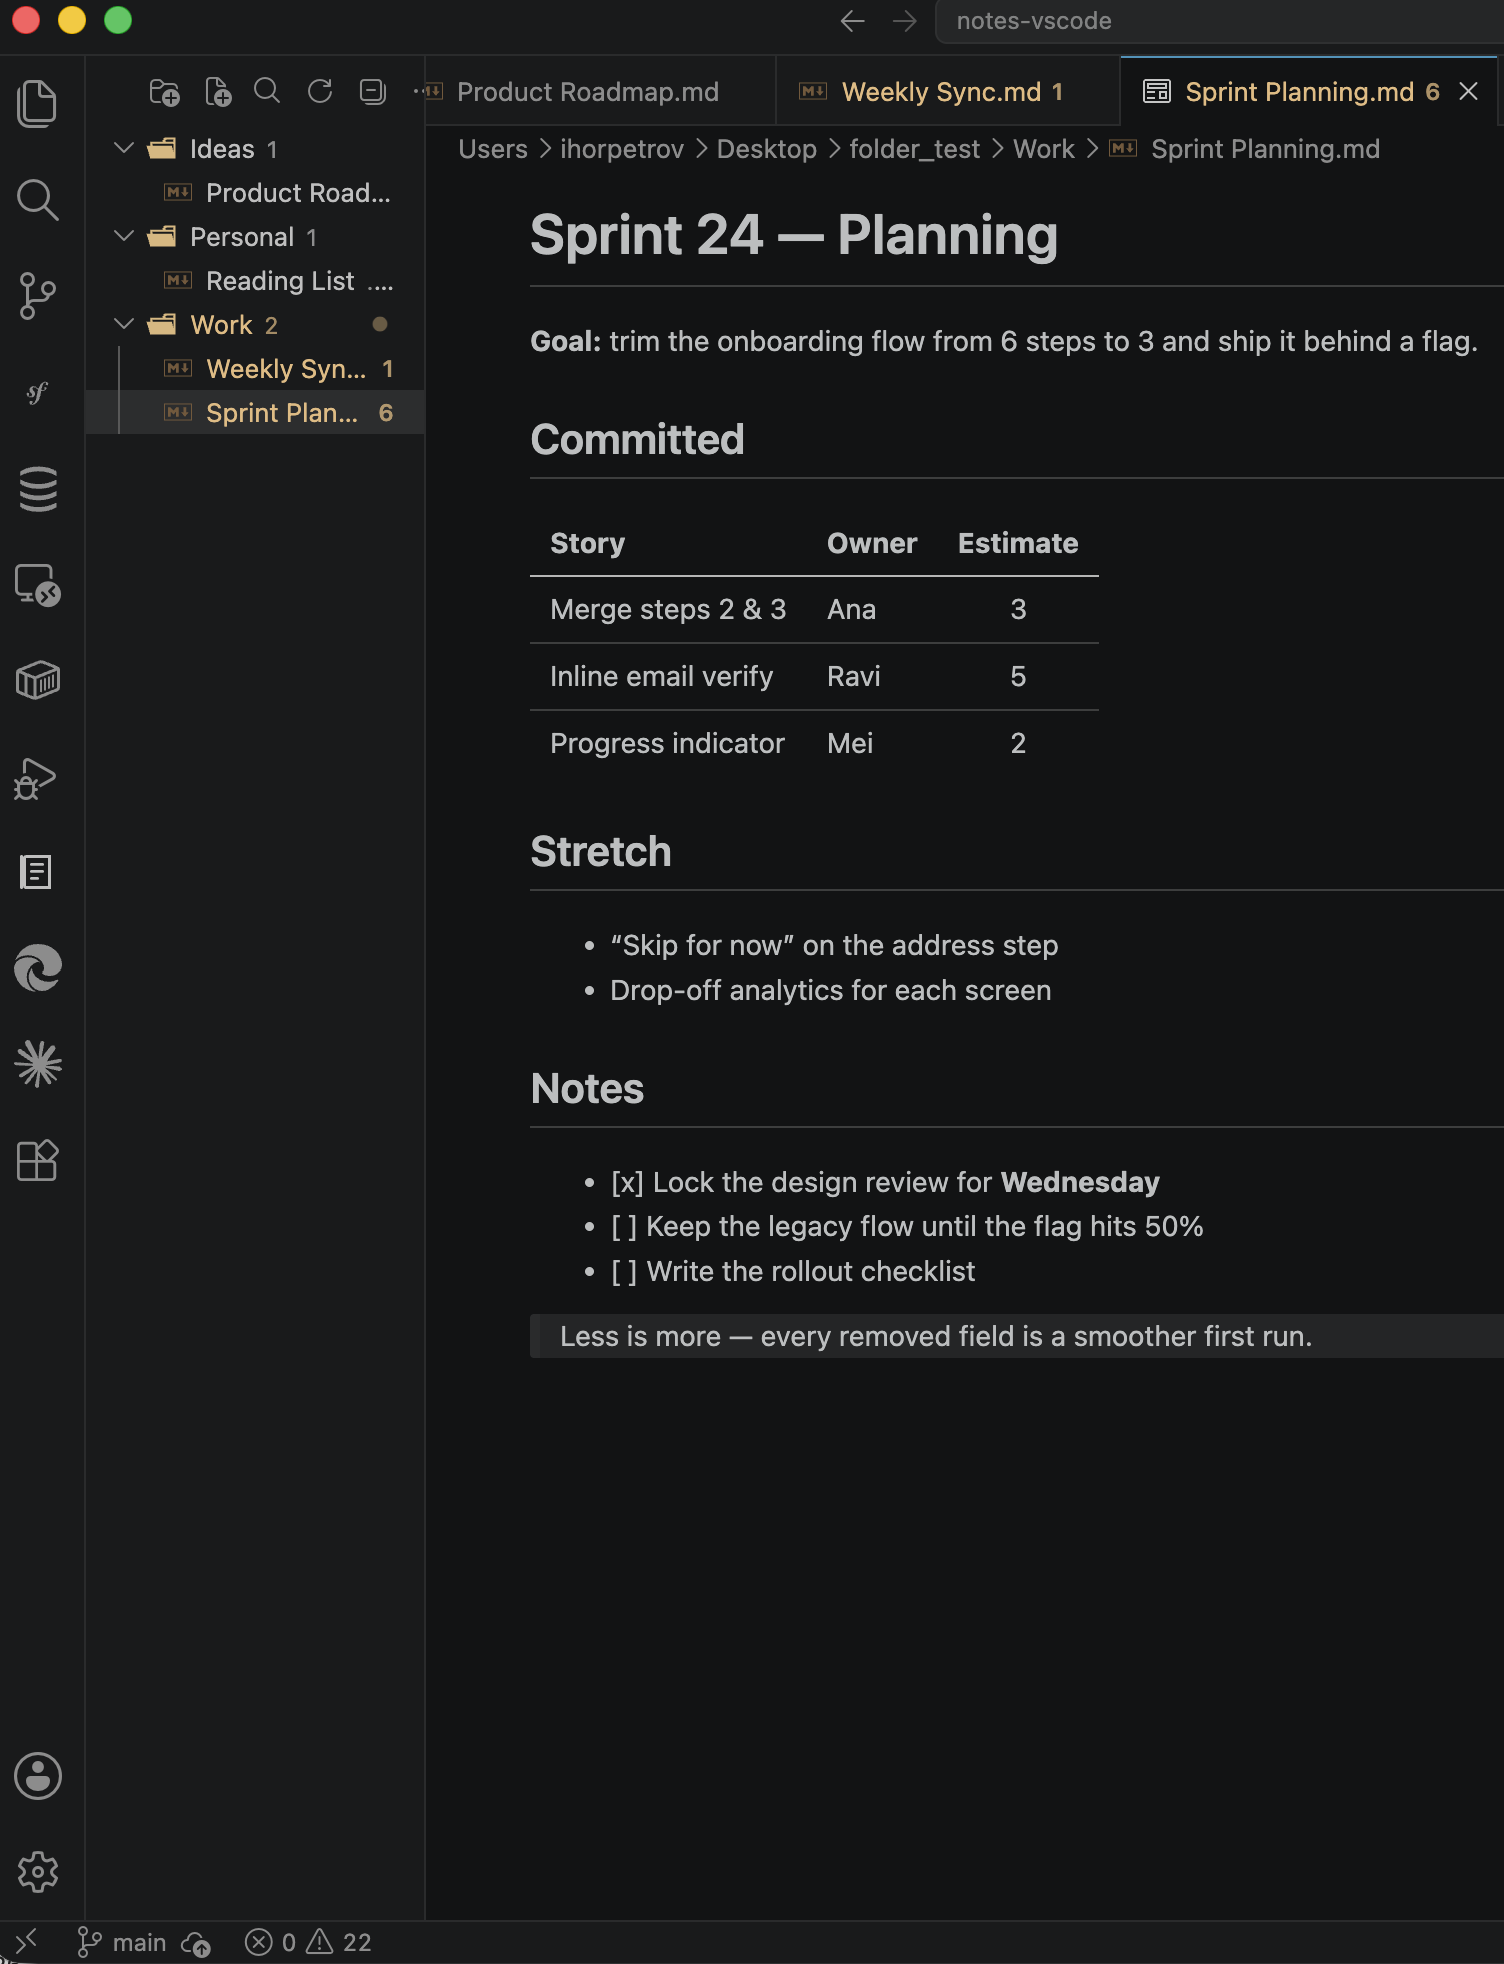This screenshot has width=1504, height=1964.
Task: Click the sidebar search notes icon
Action: (267, 92)
